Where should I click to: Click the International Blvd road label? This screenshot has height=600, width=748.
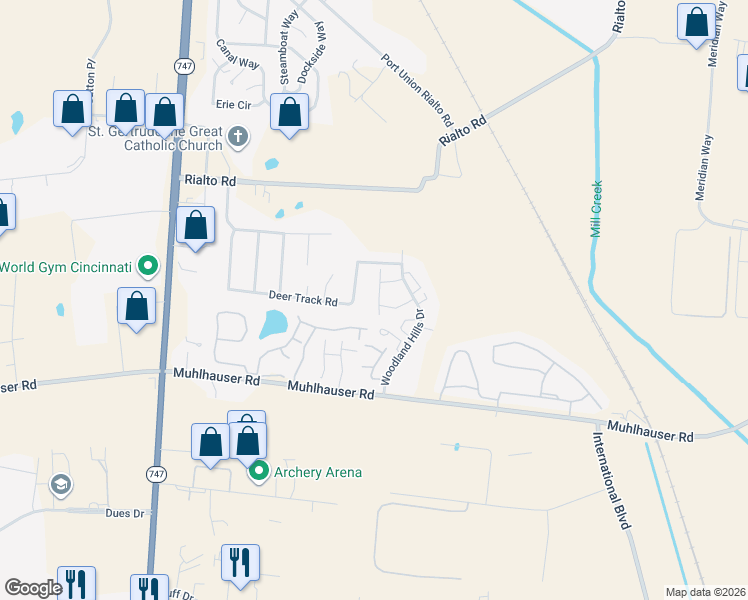[612, 481]
